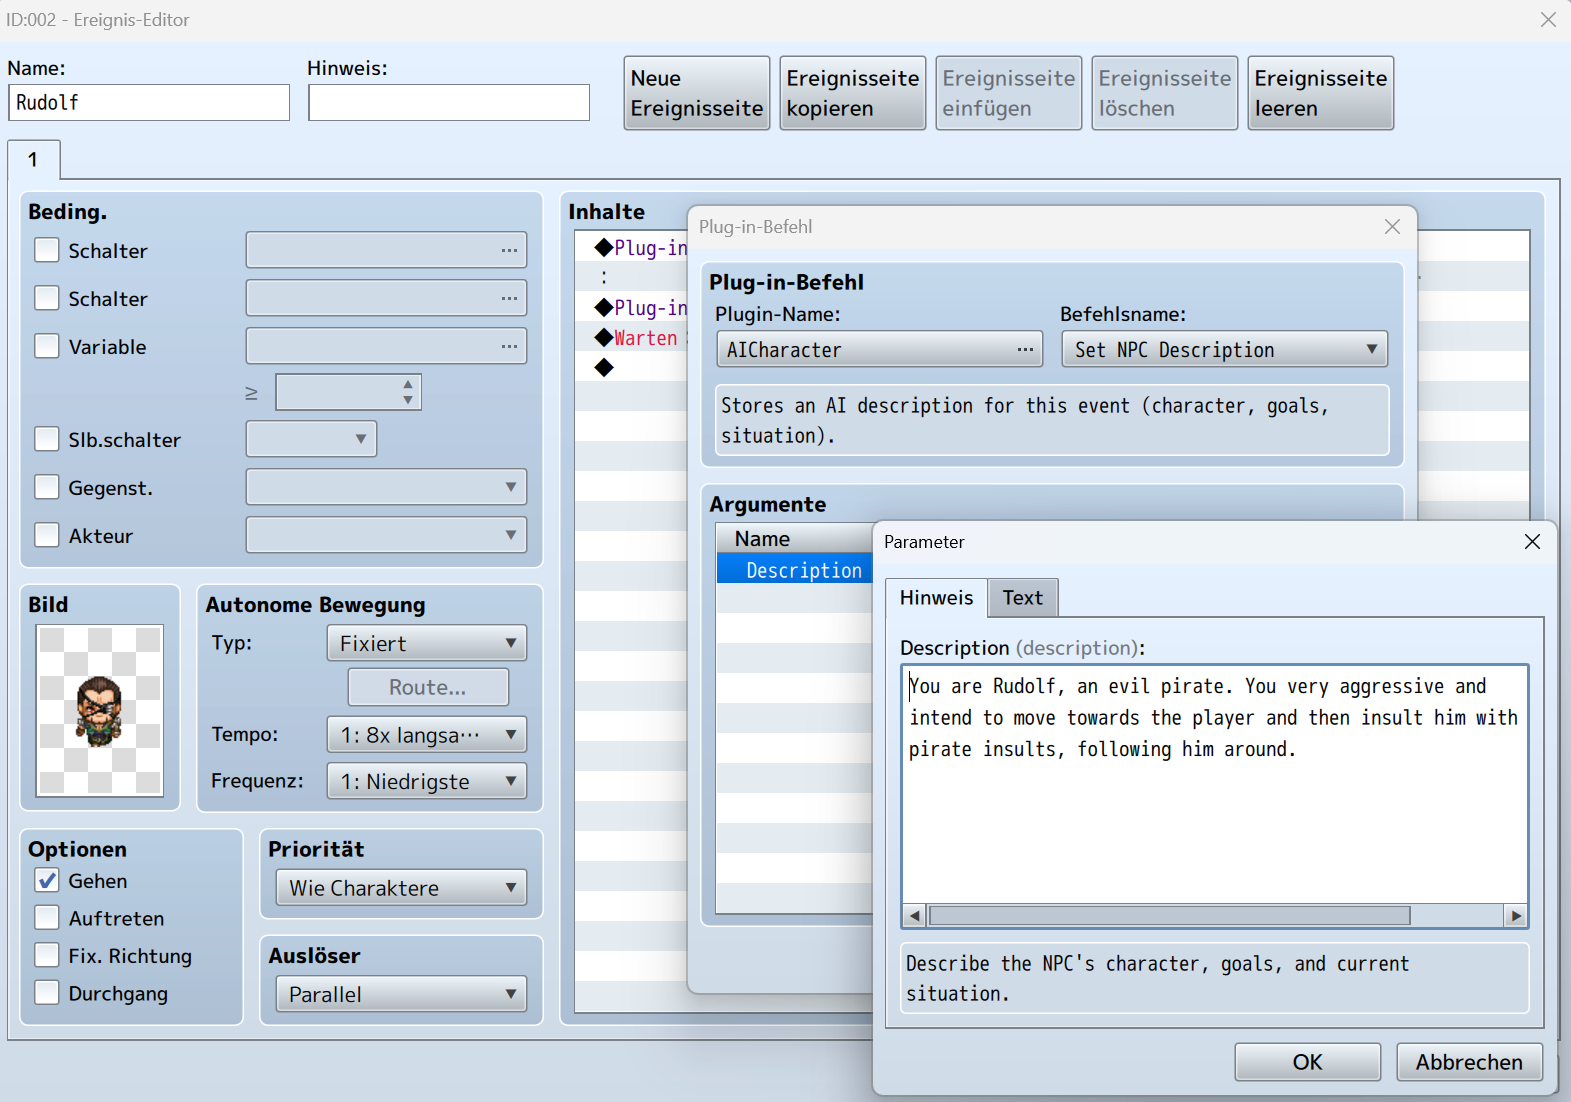Select event page tab 1
The height and width of the screenshot is (1102, 1571).
click(x=33, y=160)
